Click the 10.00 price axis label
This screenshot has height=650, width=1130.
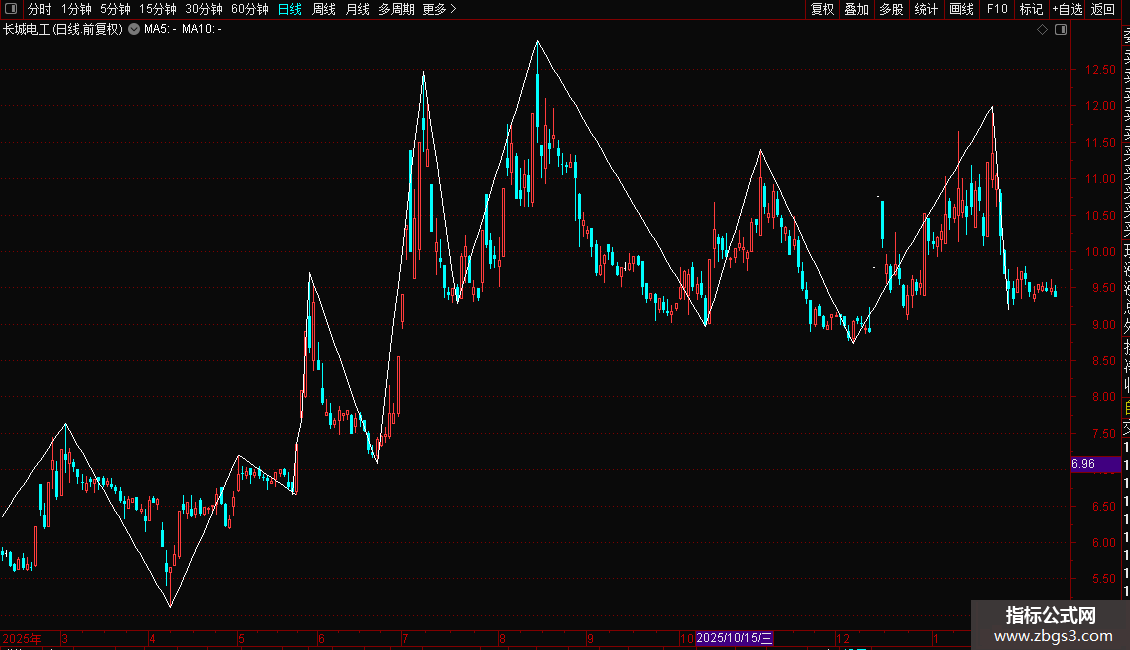tap(1100, 251)
